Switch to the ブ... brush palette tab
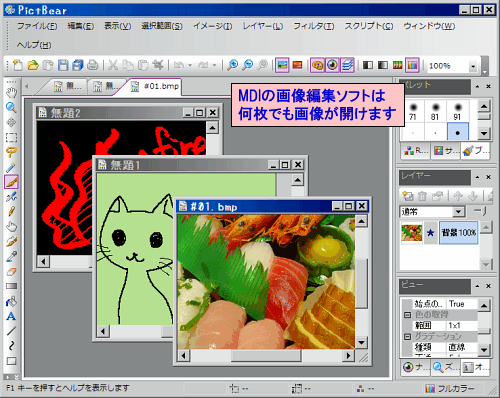This screenshot has height=398, width=500. pyautogui.click(x=476, y=151)
